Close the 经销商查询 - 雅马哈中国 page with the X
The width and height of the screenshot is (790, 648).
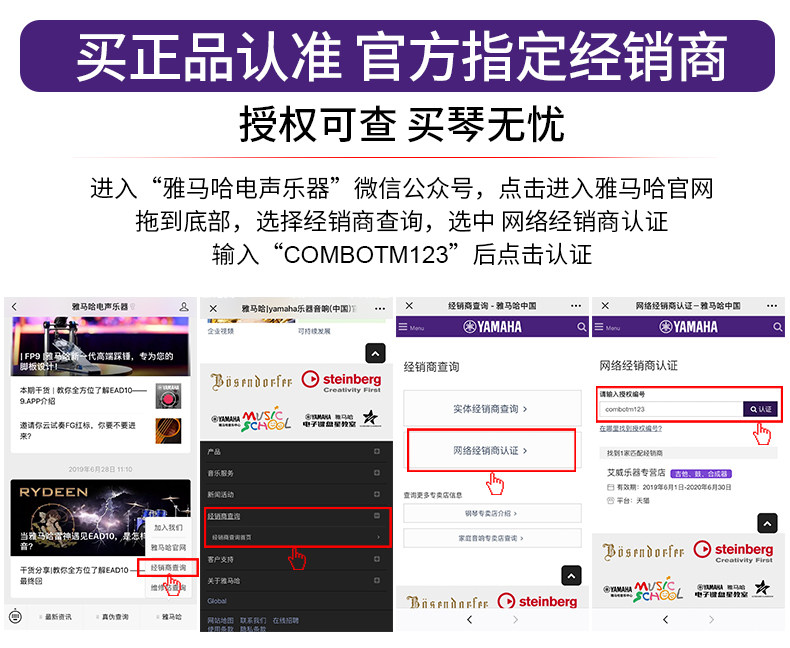pos(409,306)
